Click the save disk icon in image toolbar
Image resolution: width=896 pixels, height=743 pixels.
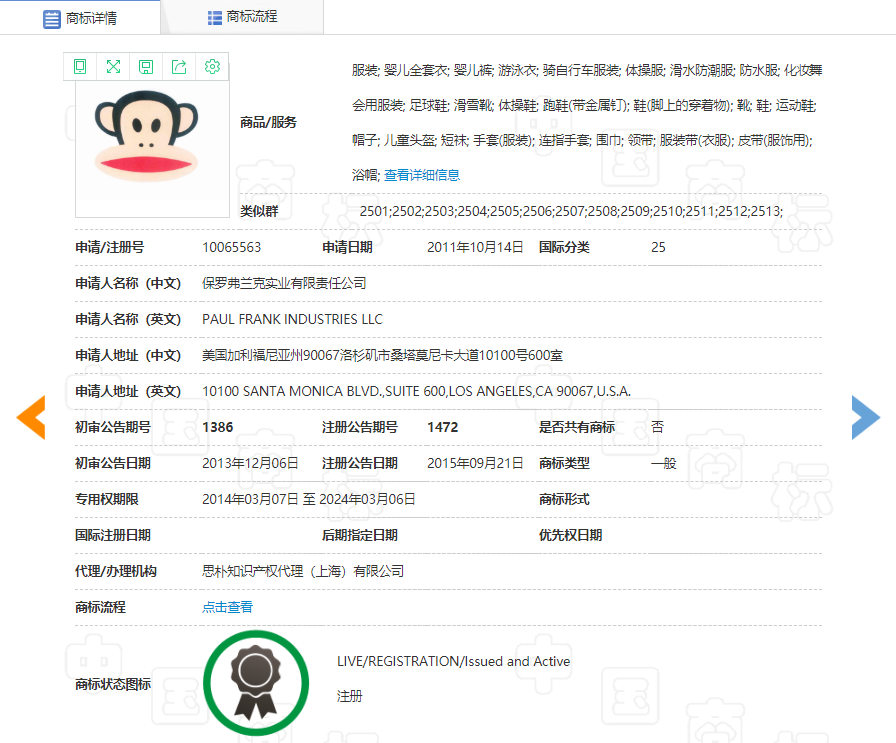(x=146, y=67)
